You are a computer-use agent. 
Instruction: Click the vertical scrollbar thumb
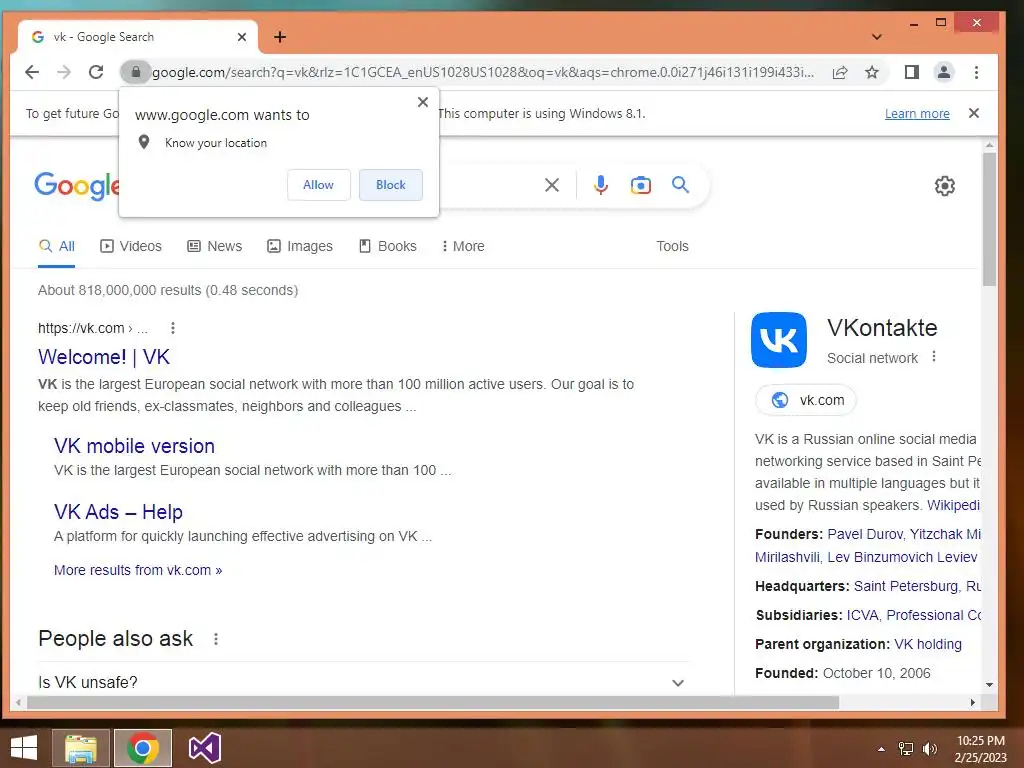click(x=989, y=219)
